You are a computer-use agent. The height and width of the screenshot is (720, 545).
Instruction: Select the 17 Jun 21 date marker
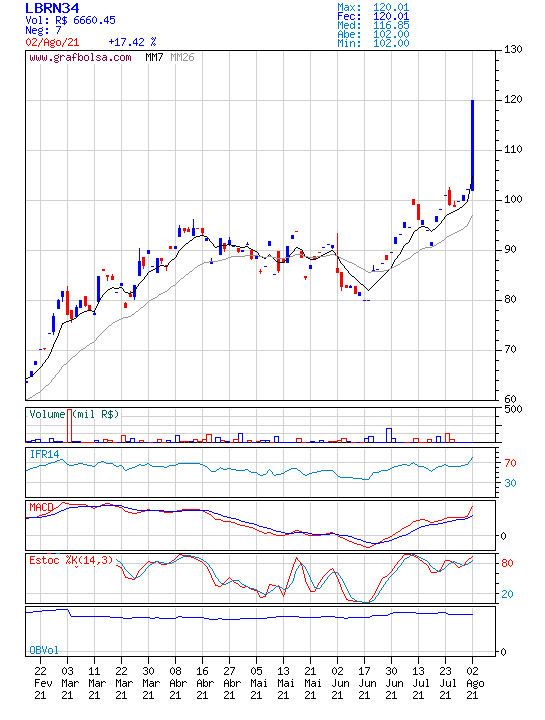pyautogui.click(x=366, y=683)
